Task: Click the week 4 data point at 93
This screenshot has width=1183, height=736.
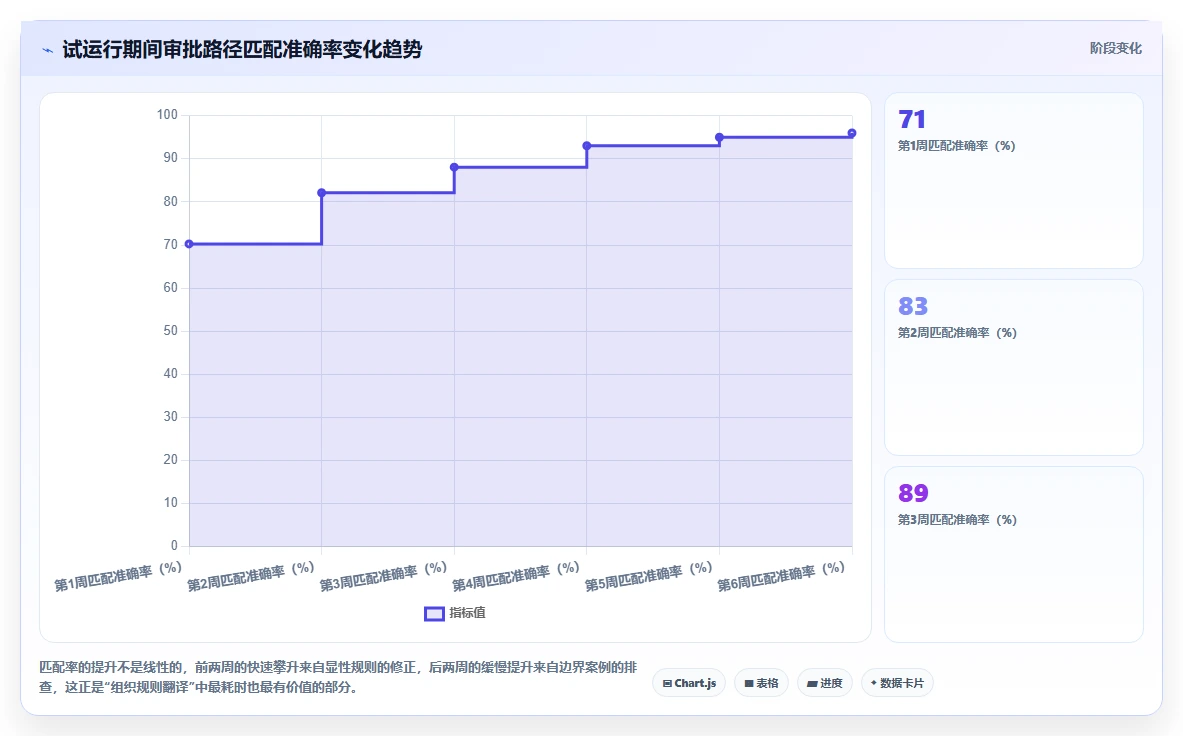Action: pos(587,146)
